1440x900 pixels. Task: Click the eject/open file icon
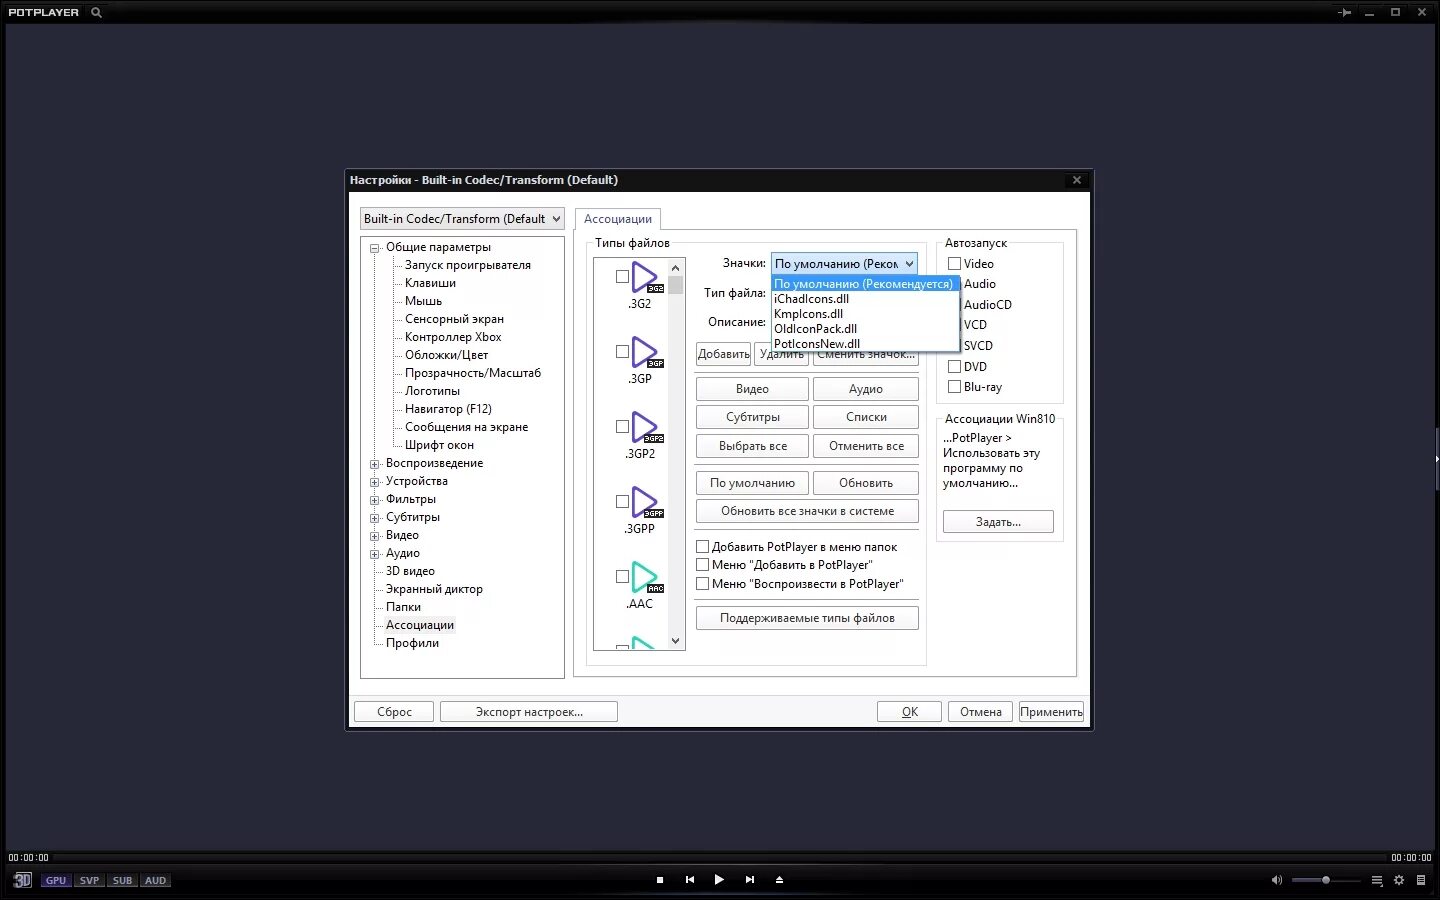point(779,880)
